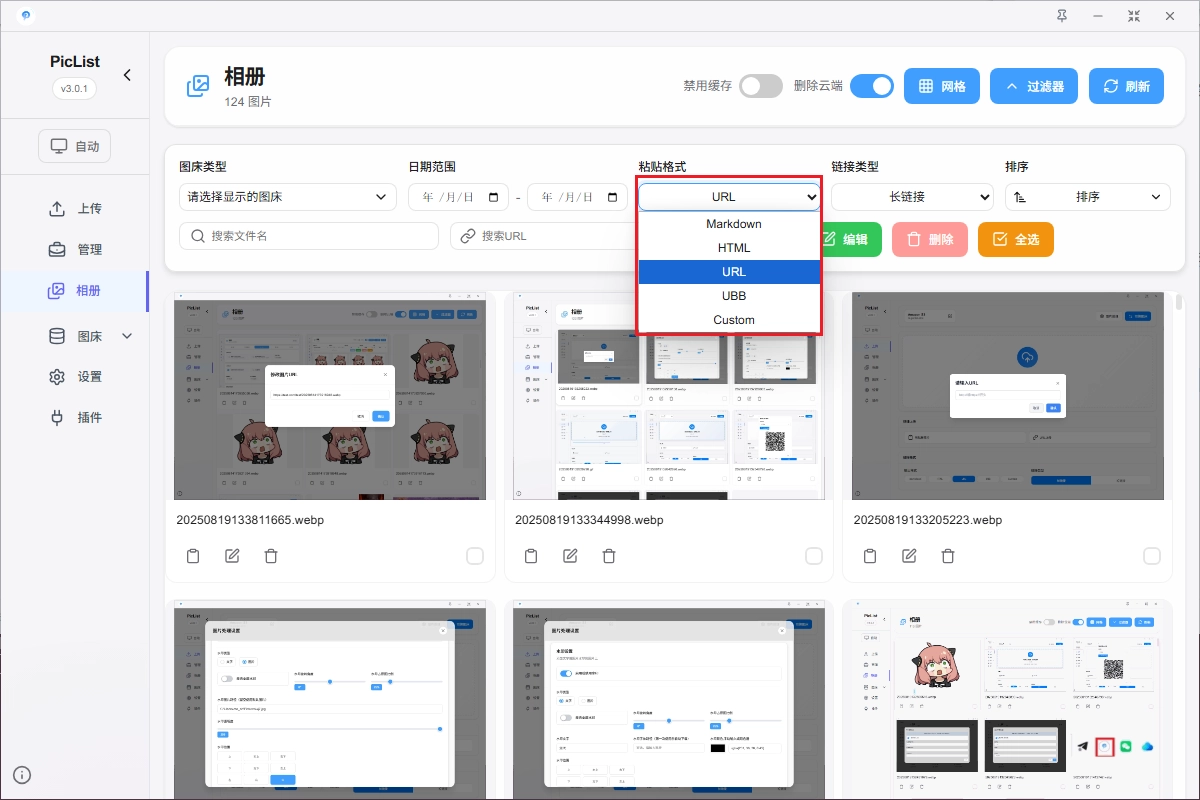Viewport: 1200px width, 800px height.
Task: Collapse filters with 过滤器 button
Action: (1034, 86)
